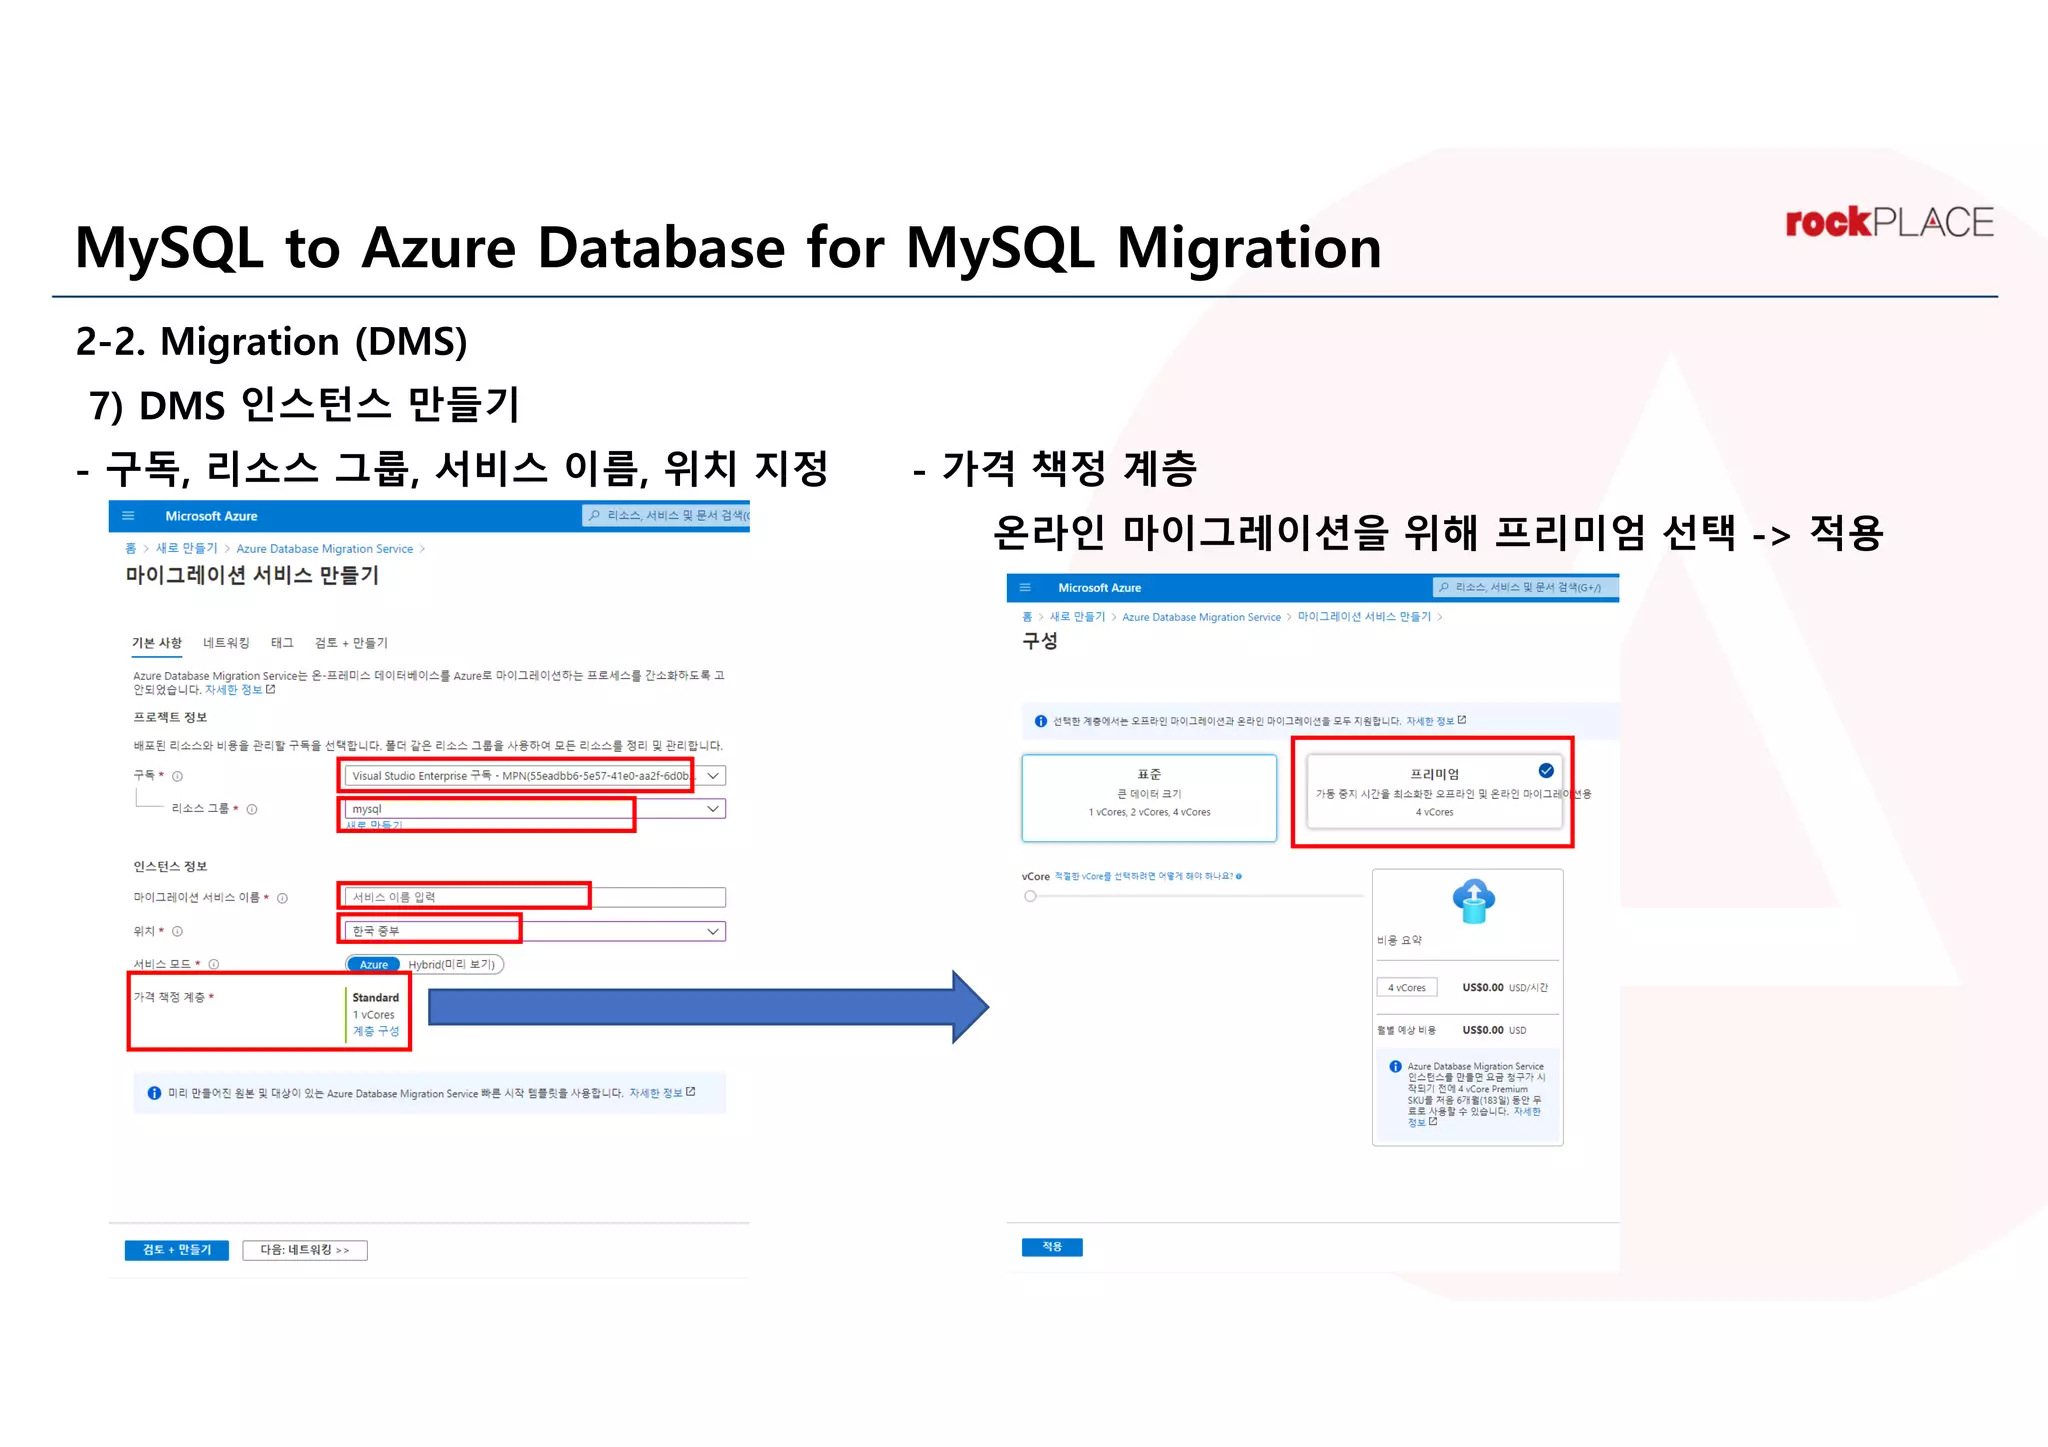Select the 표준 pricing tier card
The image size is (2048, 1447).
coord(1149,798)
